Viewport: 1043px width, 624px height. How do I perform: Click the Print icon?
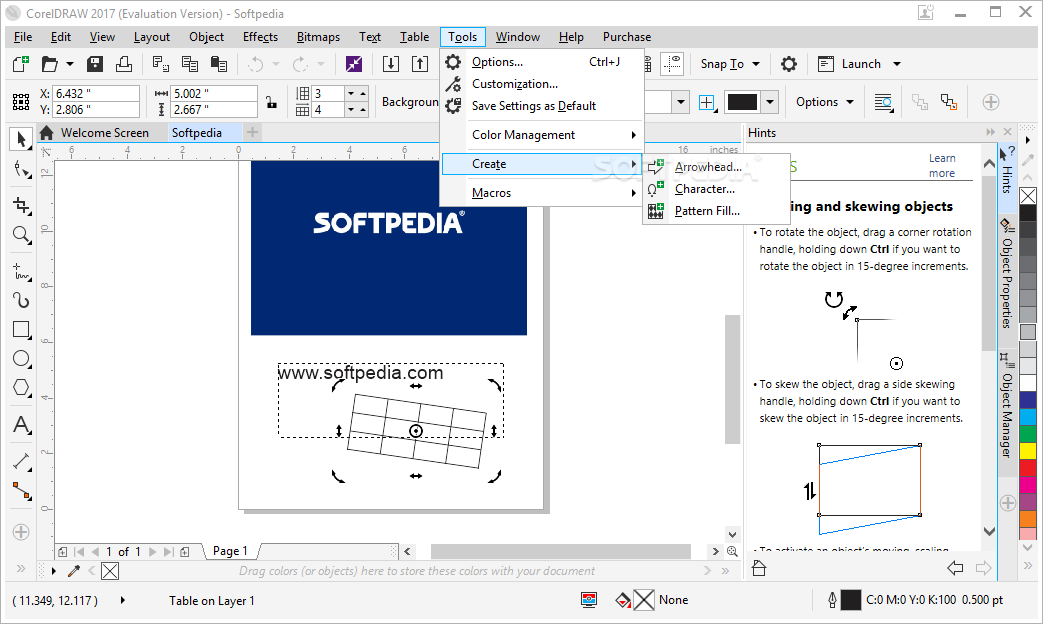[124, 64]
